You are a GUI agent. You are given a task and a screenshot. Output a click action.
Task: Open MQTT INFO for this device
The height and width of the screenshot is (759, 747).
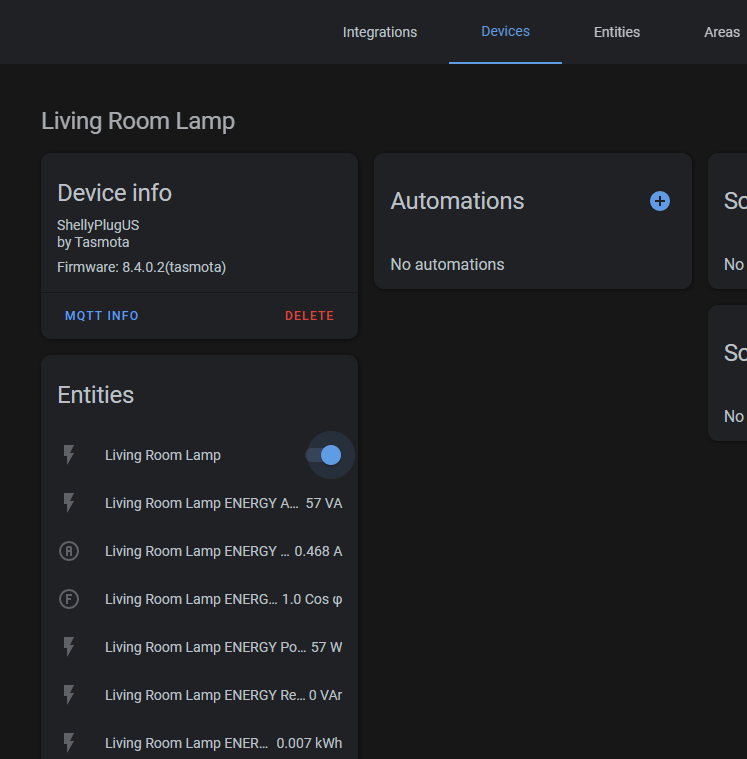(x=102, y=316)
